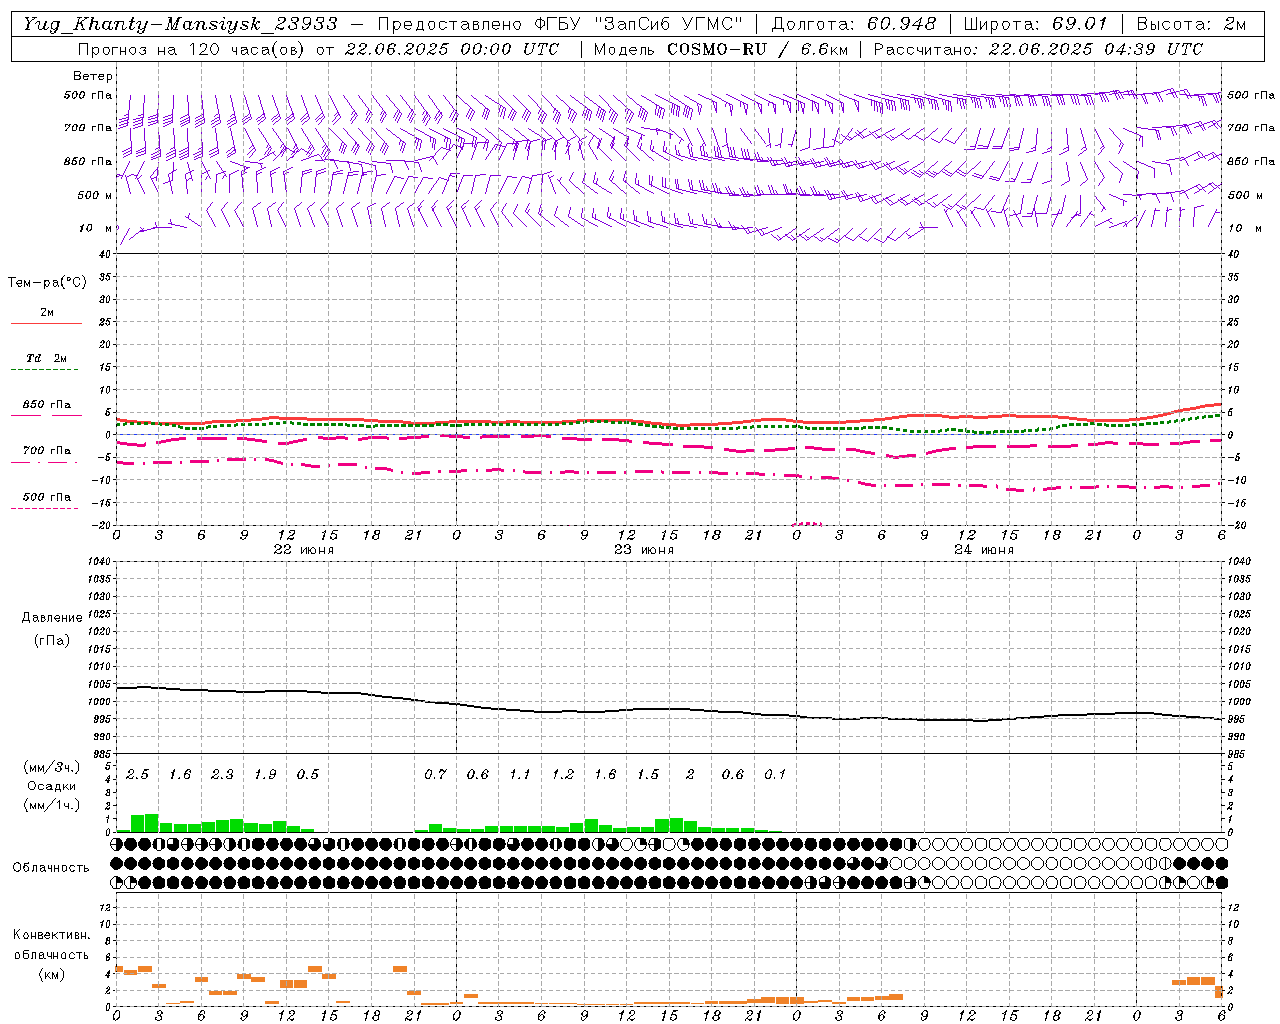Click the (мм/3ч.) precipitation unit label

pyautogui.click(x=52, y=768)
